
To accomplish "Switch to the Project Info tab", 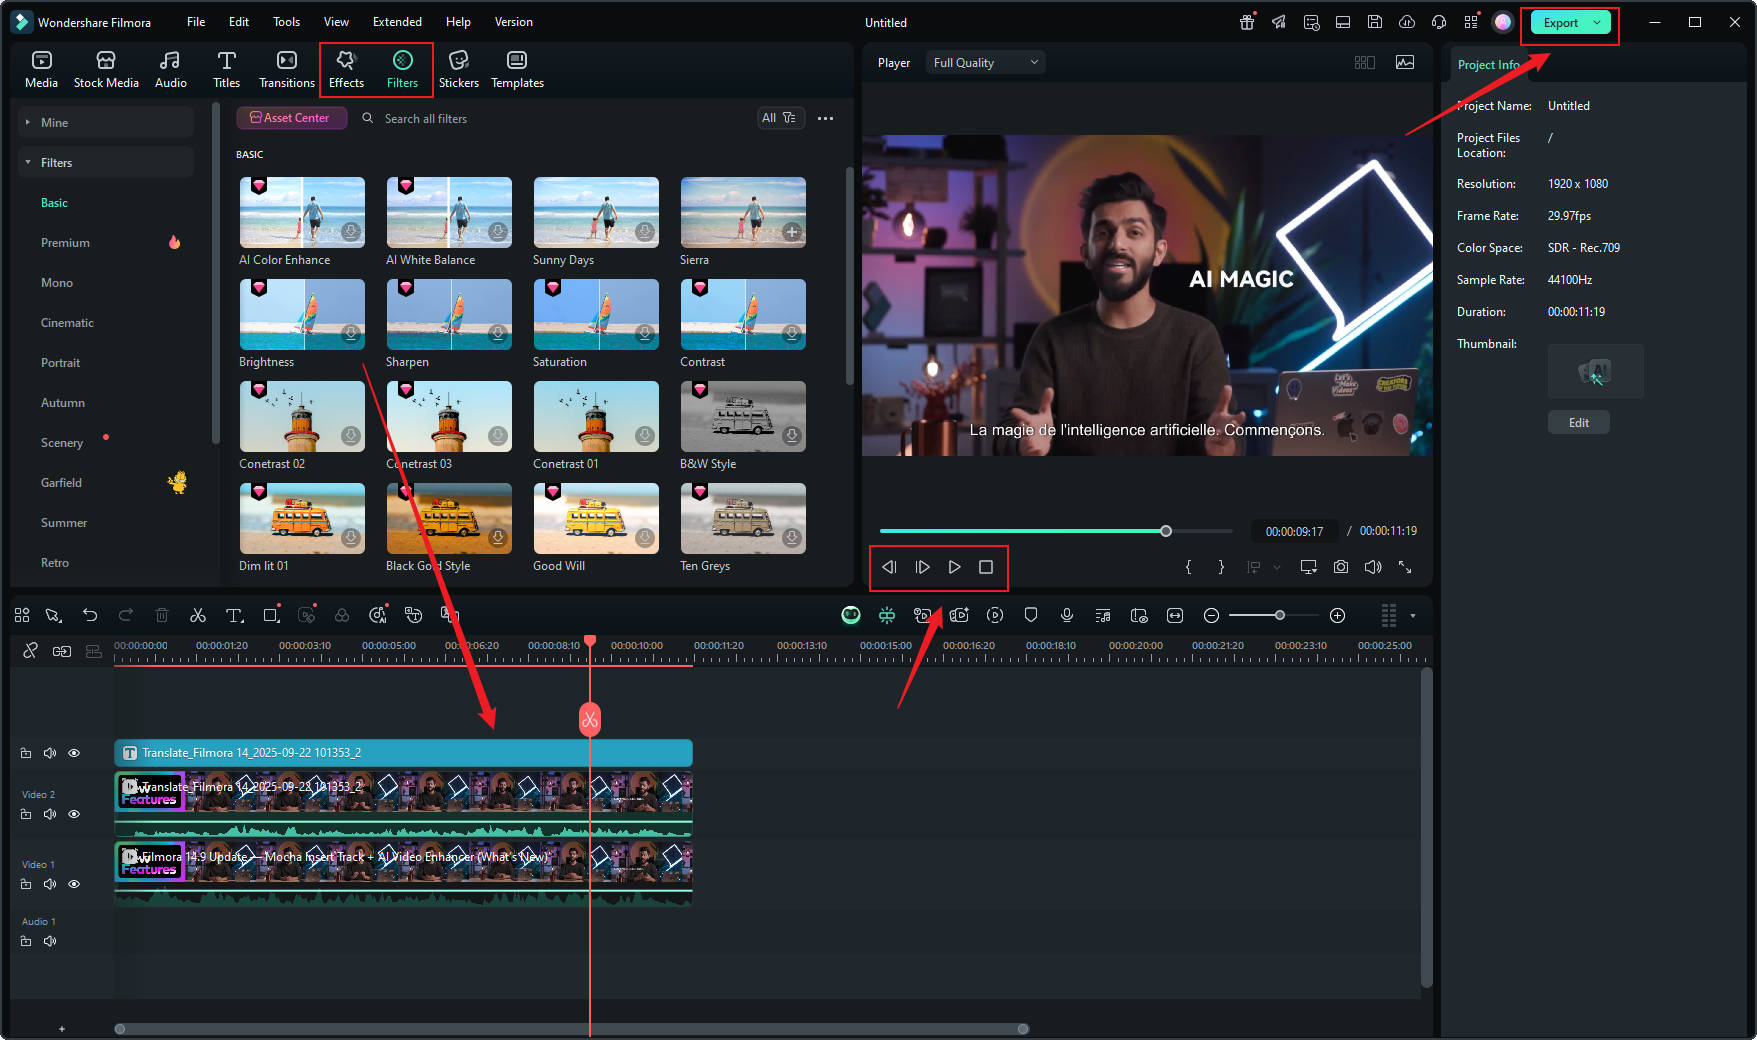I will pyautogui.click(x=1488, y=65).
